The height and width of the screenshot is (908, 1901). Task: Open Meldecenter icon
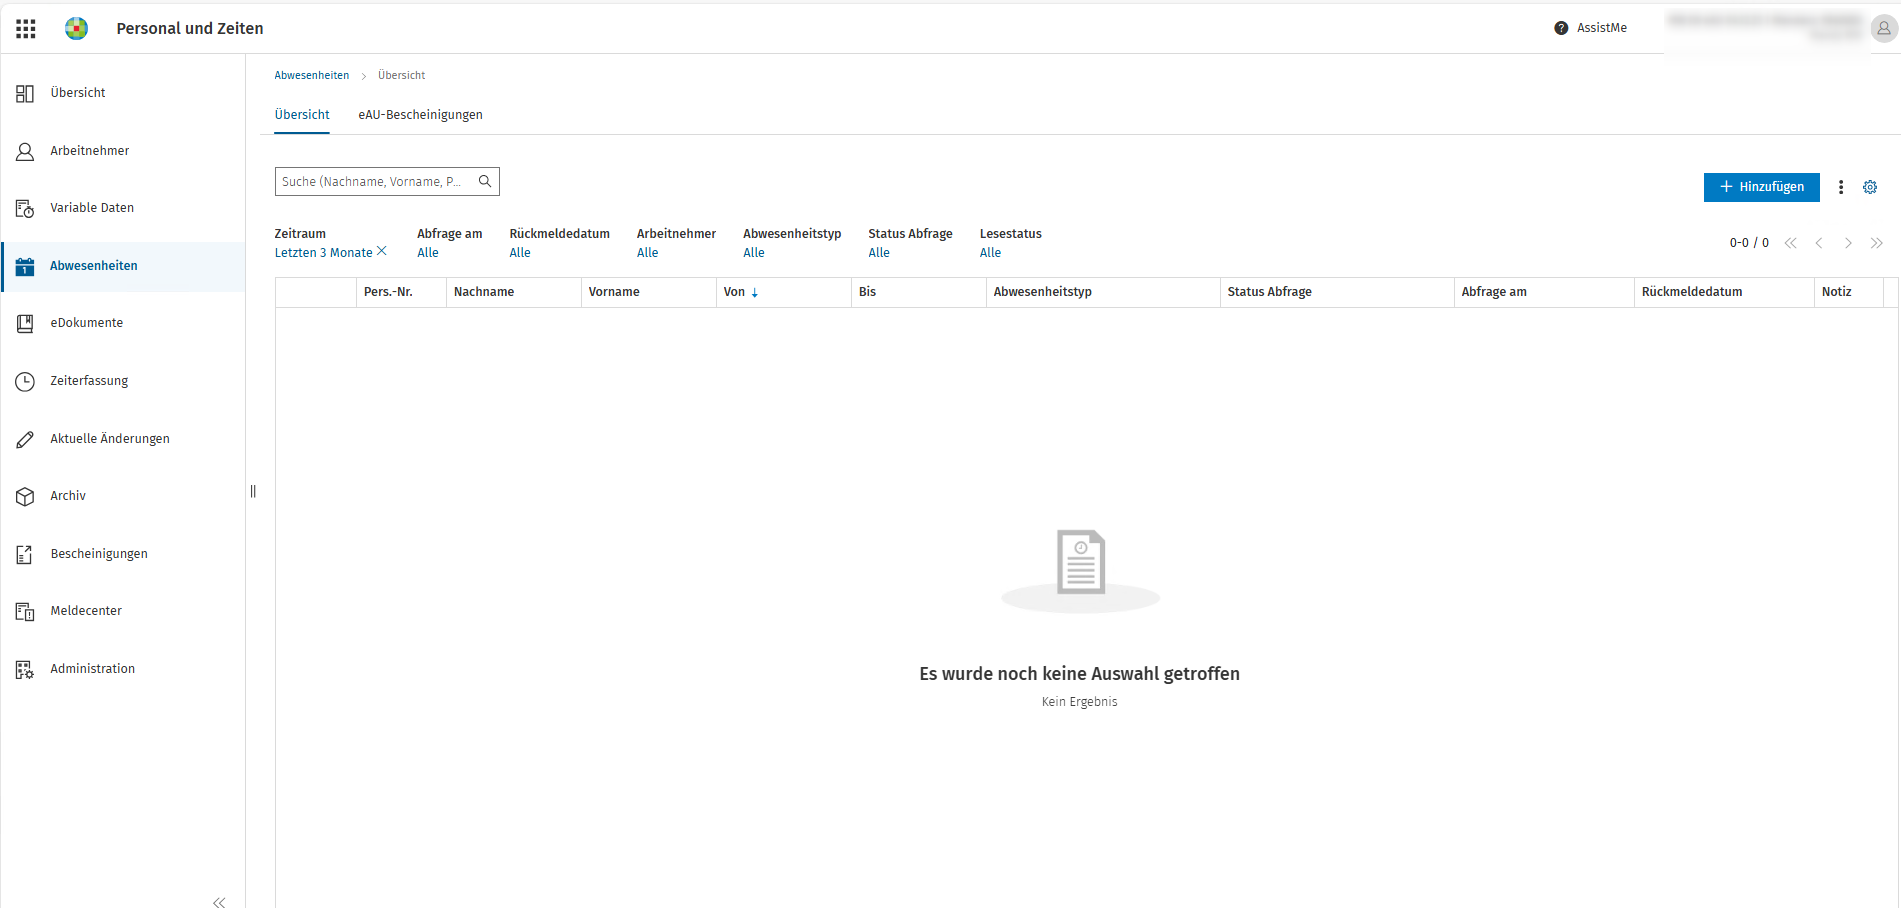coord(25,611)
